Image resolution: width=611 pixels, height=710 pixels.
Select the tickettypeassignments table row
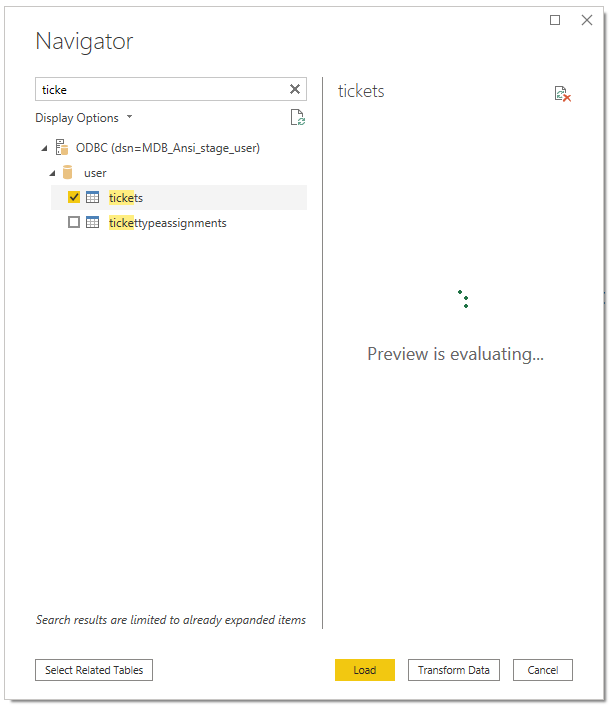[168, 223]
